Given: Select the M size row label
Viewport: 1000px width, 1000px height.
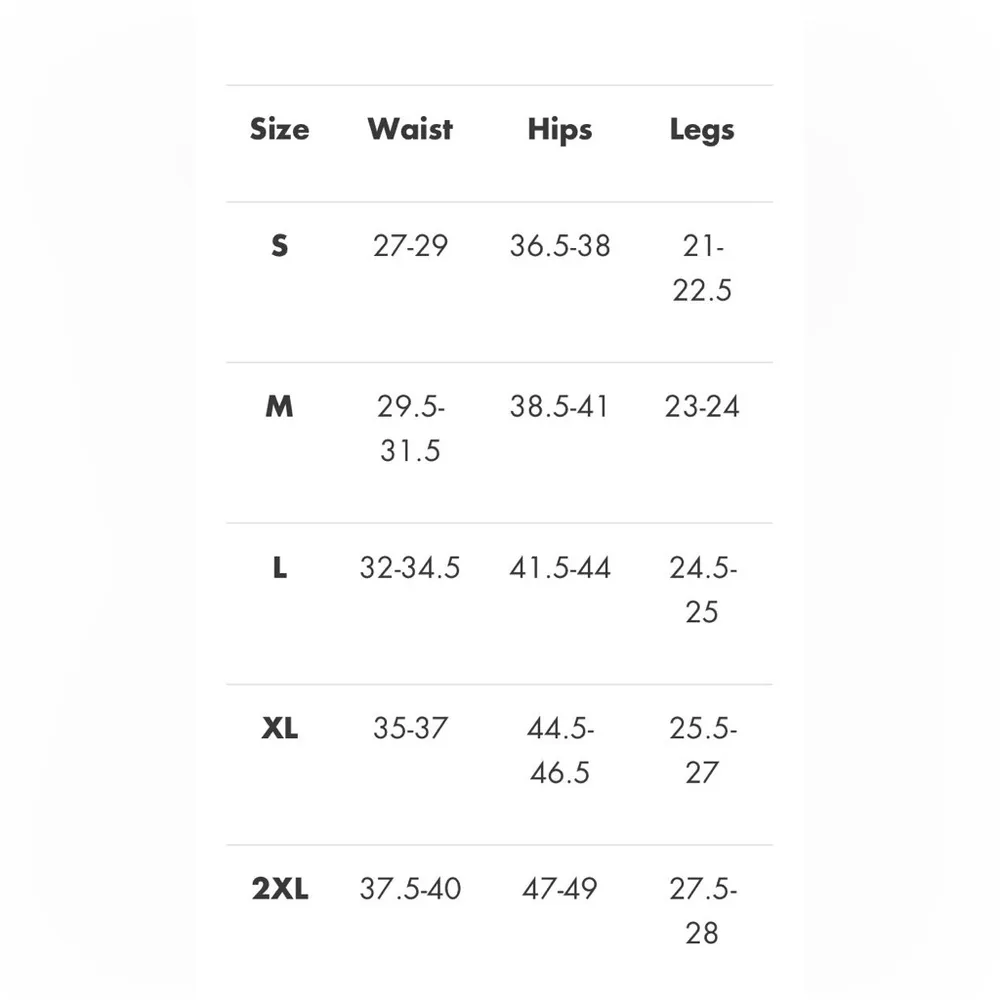Looking at the screenshot, I should pos(279,408).
